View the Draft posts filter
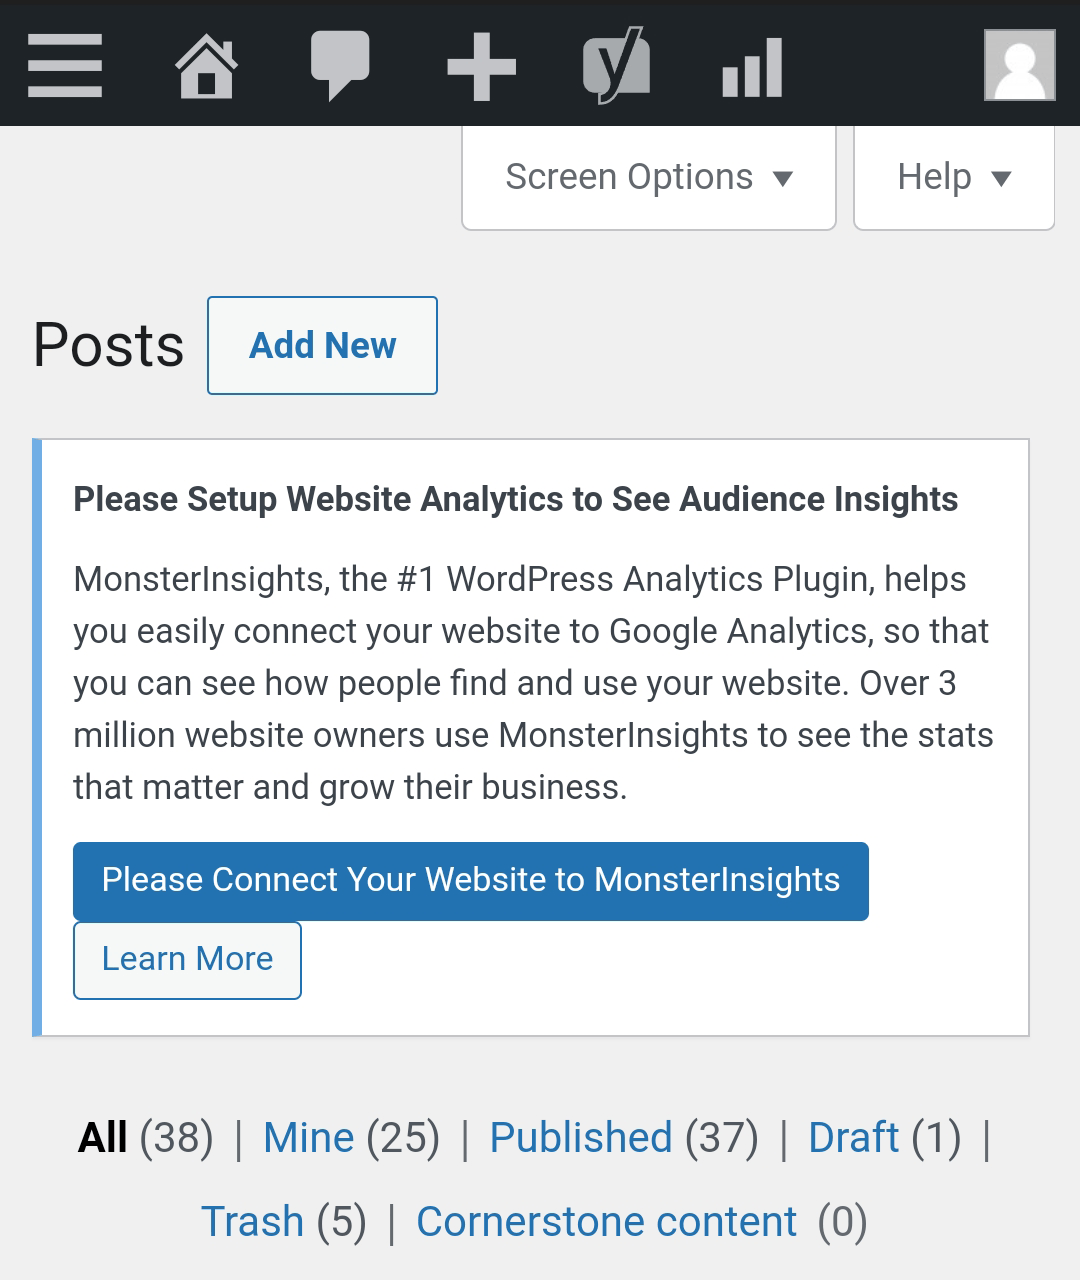This screenshot has height=1280, width=1080. 853,1138
